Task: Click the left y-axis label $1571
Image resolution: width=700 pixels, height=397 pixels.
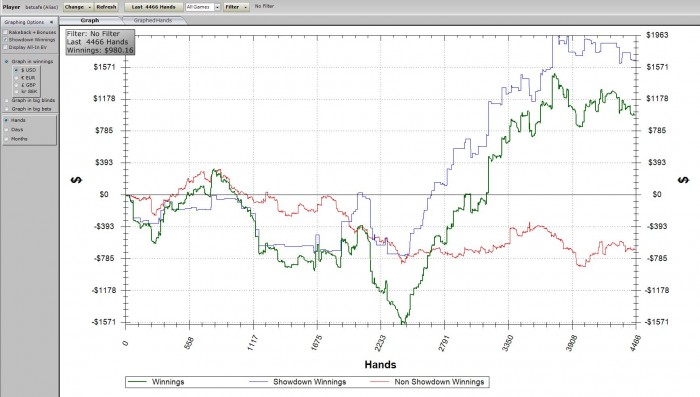Action: [104, 67]
